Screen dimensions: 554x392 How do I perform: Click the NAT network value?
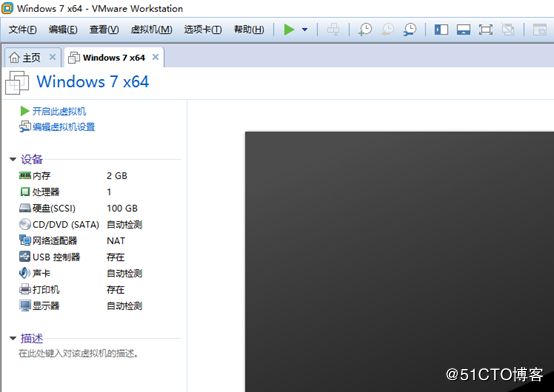[116, 241]
